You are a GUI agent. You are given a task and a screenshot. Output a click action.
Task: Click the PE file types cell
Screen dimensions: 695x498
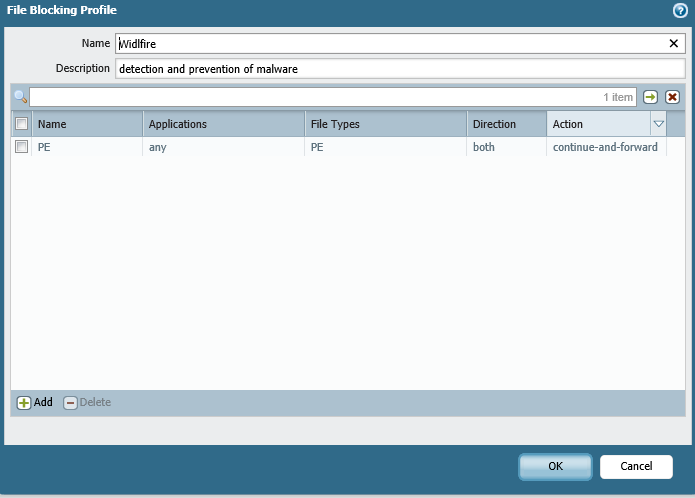tap(386, 147)
